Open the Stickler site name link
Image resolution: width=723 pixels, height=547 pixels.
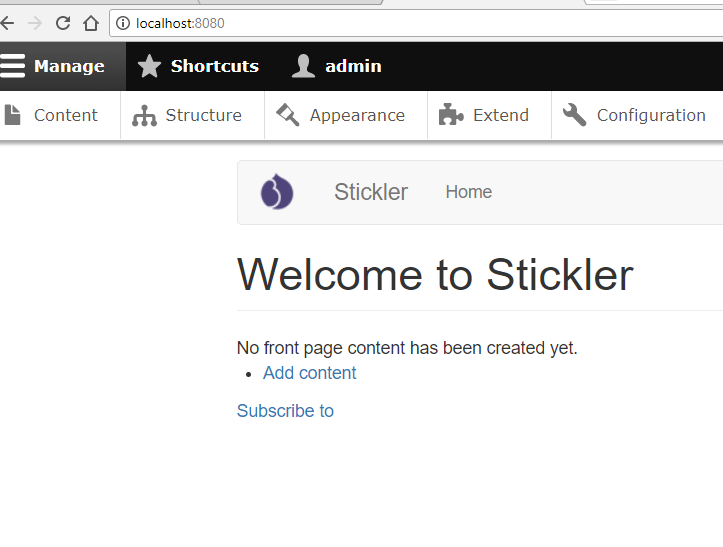pyautogui.click(x=371, y=192)
